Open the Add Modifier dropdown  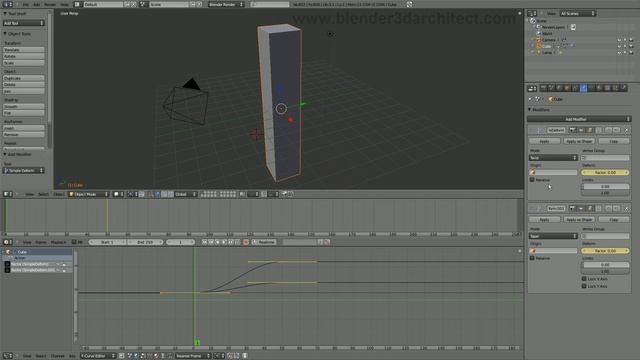coord(579,119)
